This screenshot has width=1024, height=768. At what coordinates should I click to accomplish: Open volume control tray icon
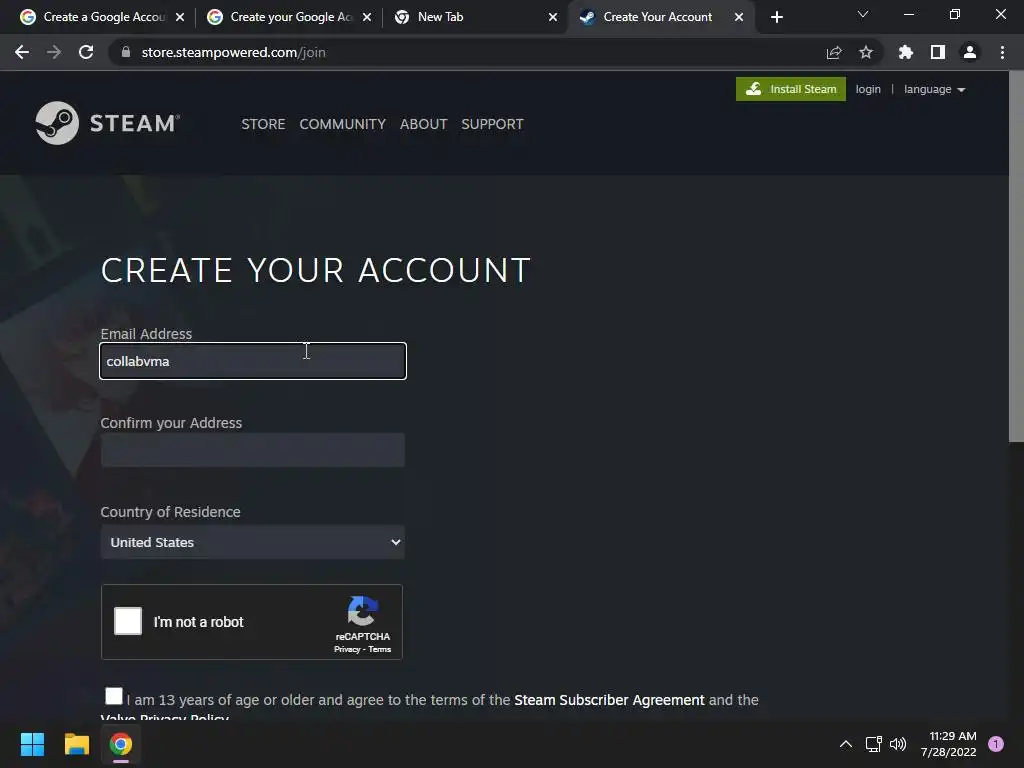[899, 744]
